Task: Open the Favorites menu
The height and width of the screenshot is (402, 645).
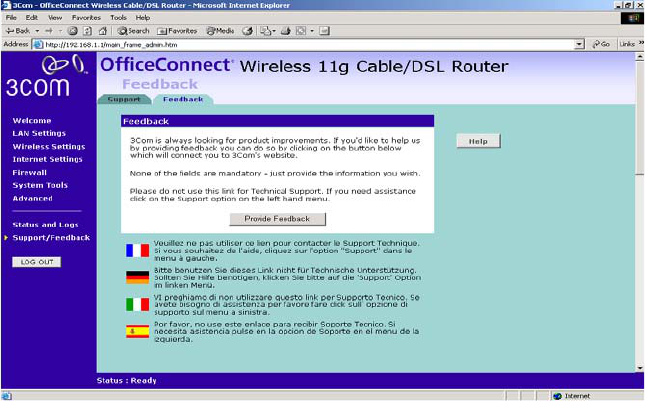Action: (86, 18)
